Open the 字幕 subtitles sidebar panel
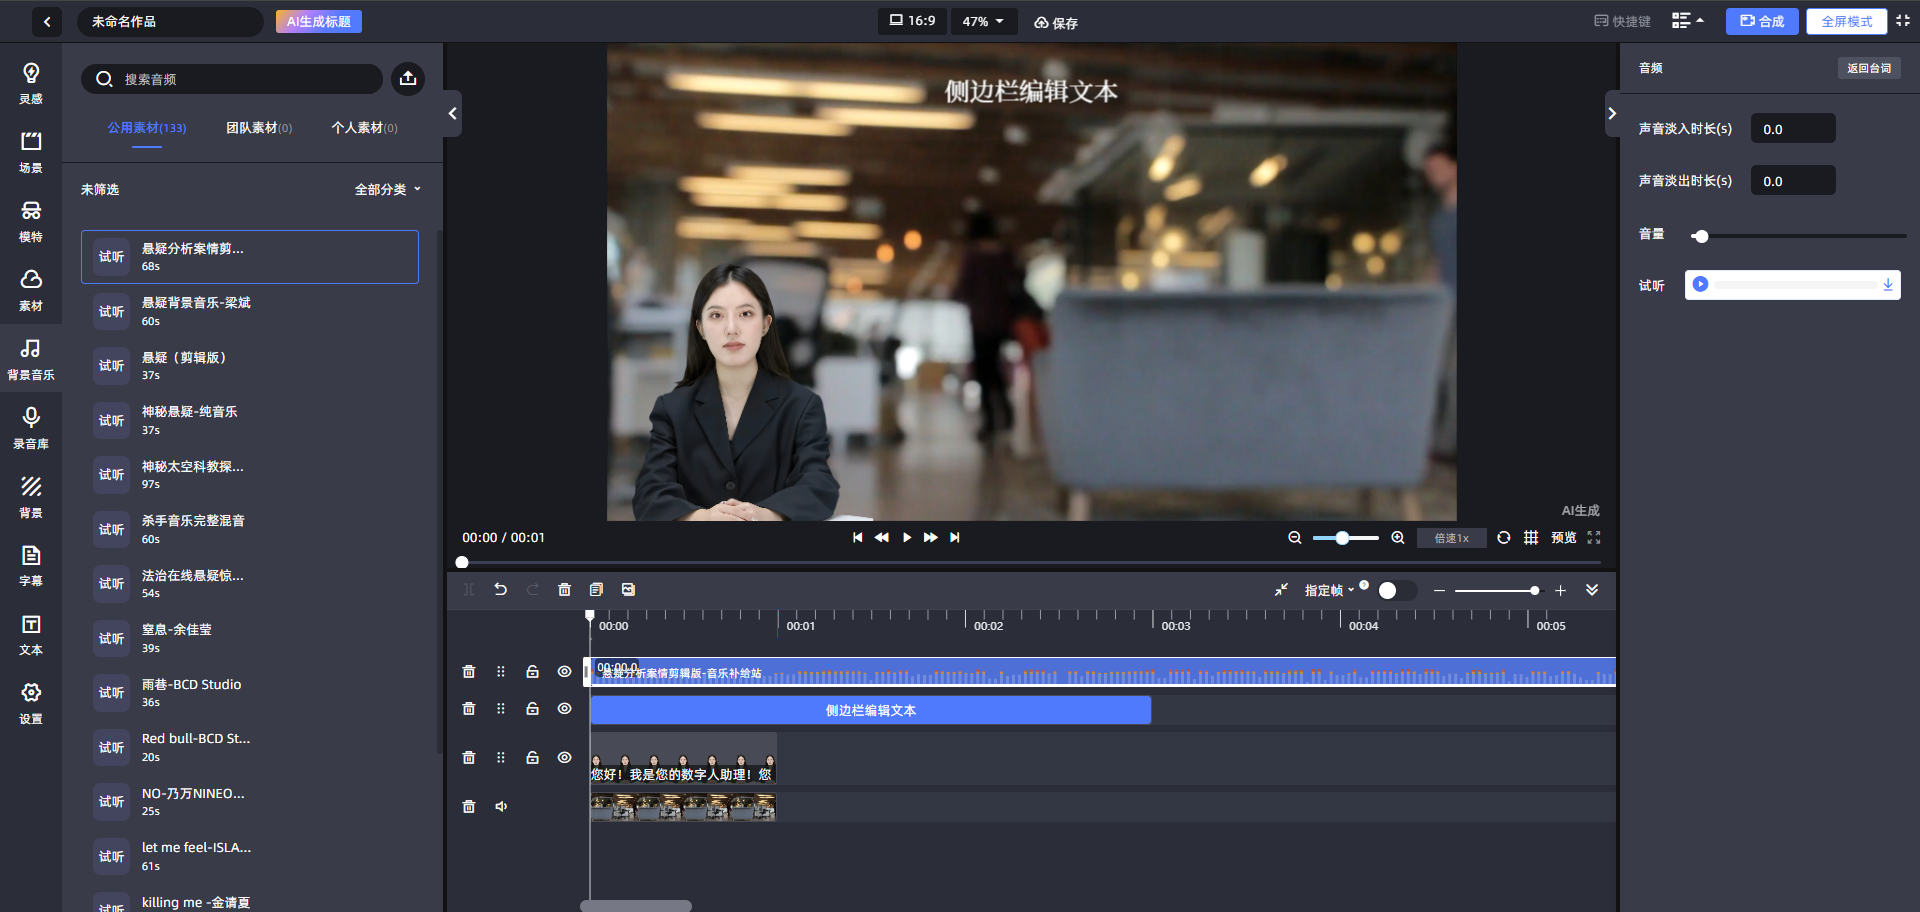The image size is (1920, 912). click(31, 565)
